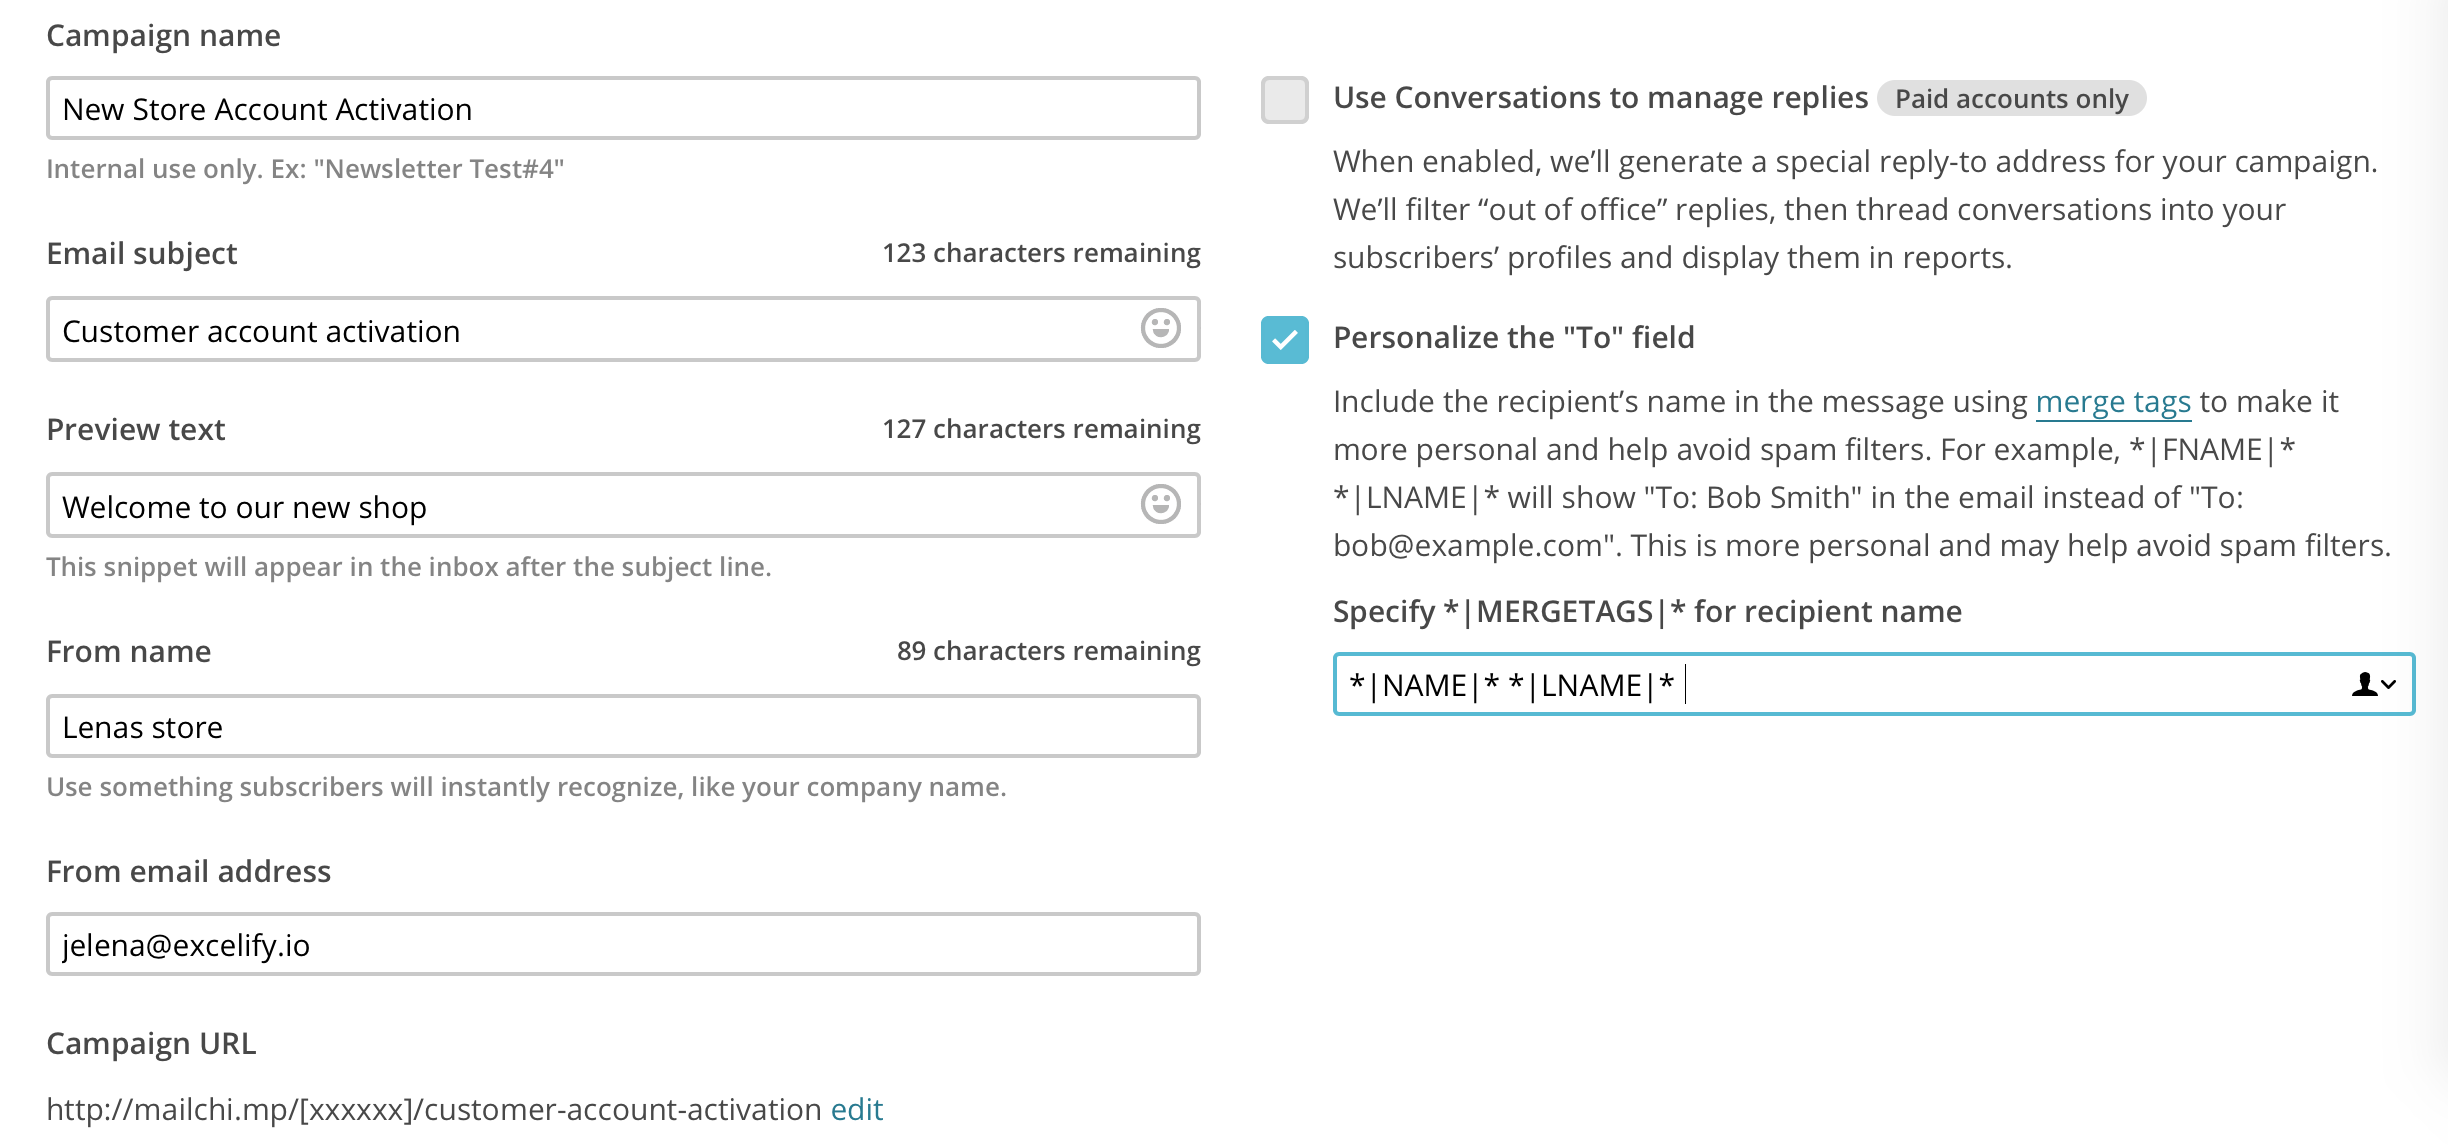
Task: Click the From email address field
Action: [622, 945]
